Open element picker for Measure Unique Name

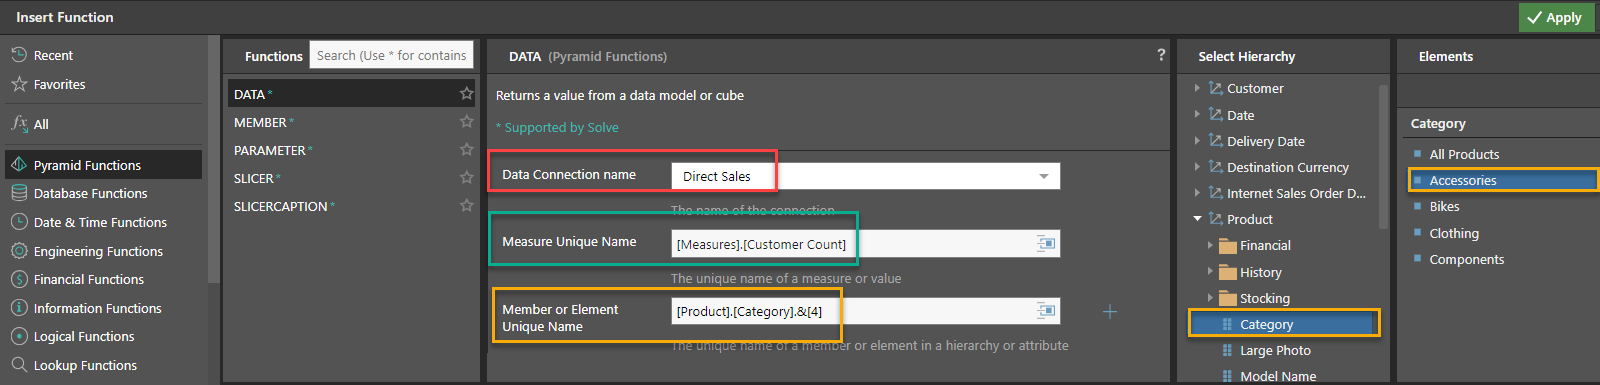click(1046, 243)
